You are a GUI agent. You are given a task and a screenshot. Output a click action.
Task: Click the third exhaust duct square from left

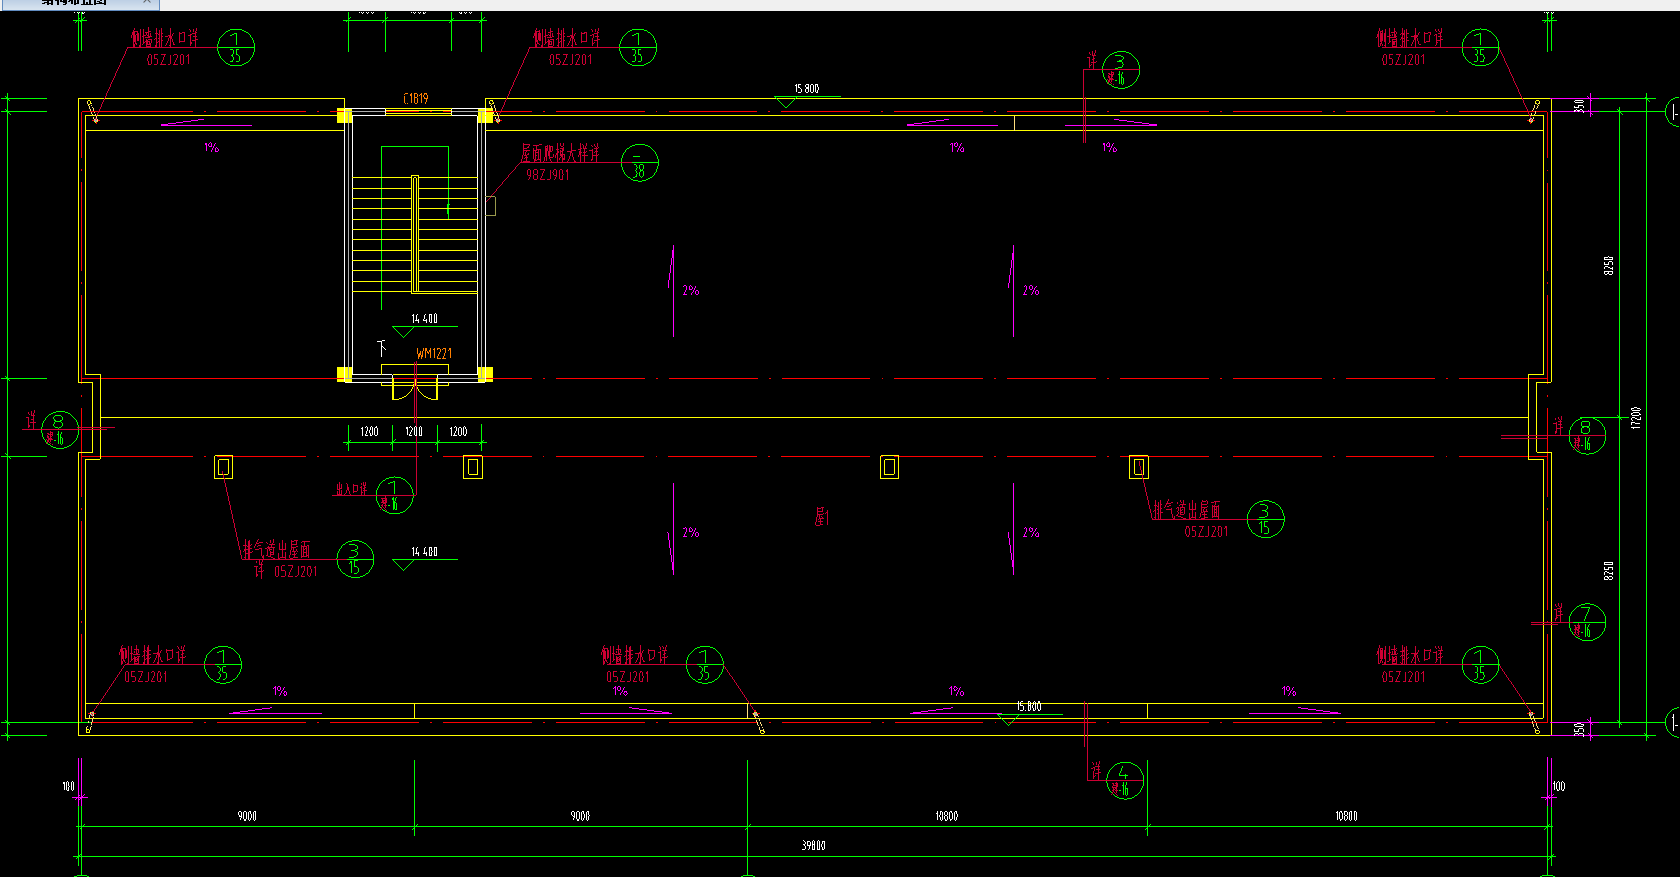[x=889, y=467]
